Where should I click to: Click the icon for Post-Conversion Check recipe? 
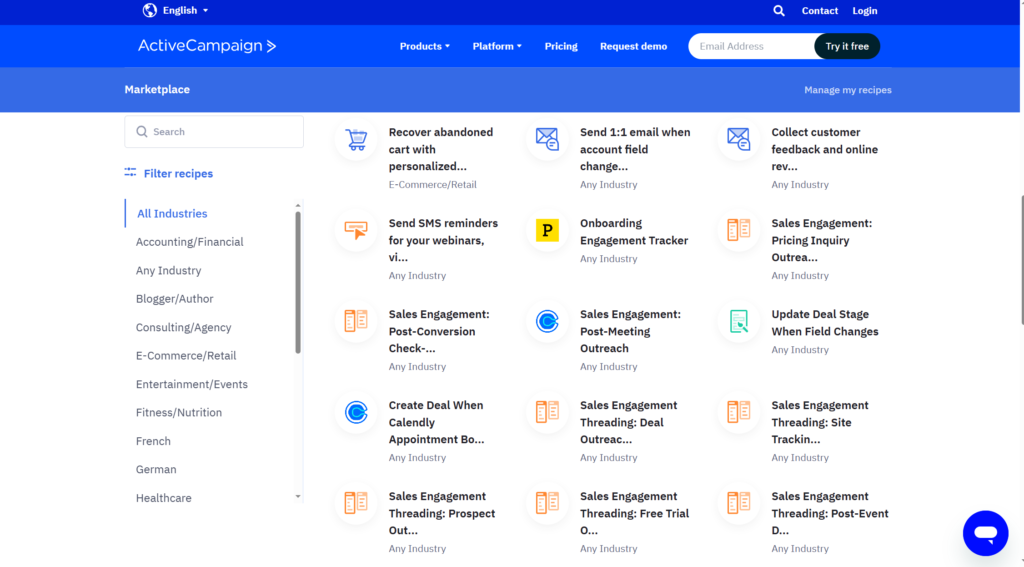tap(356, 321)
